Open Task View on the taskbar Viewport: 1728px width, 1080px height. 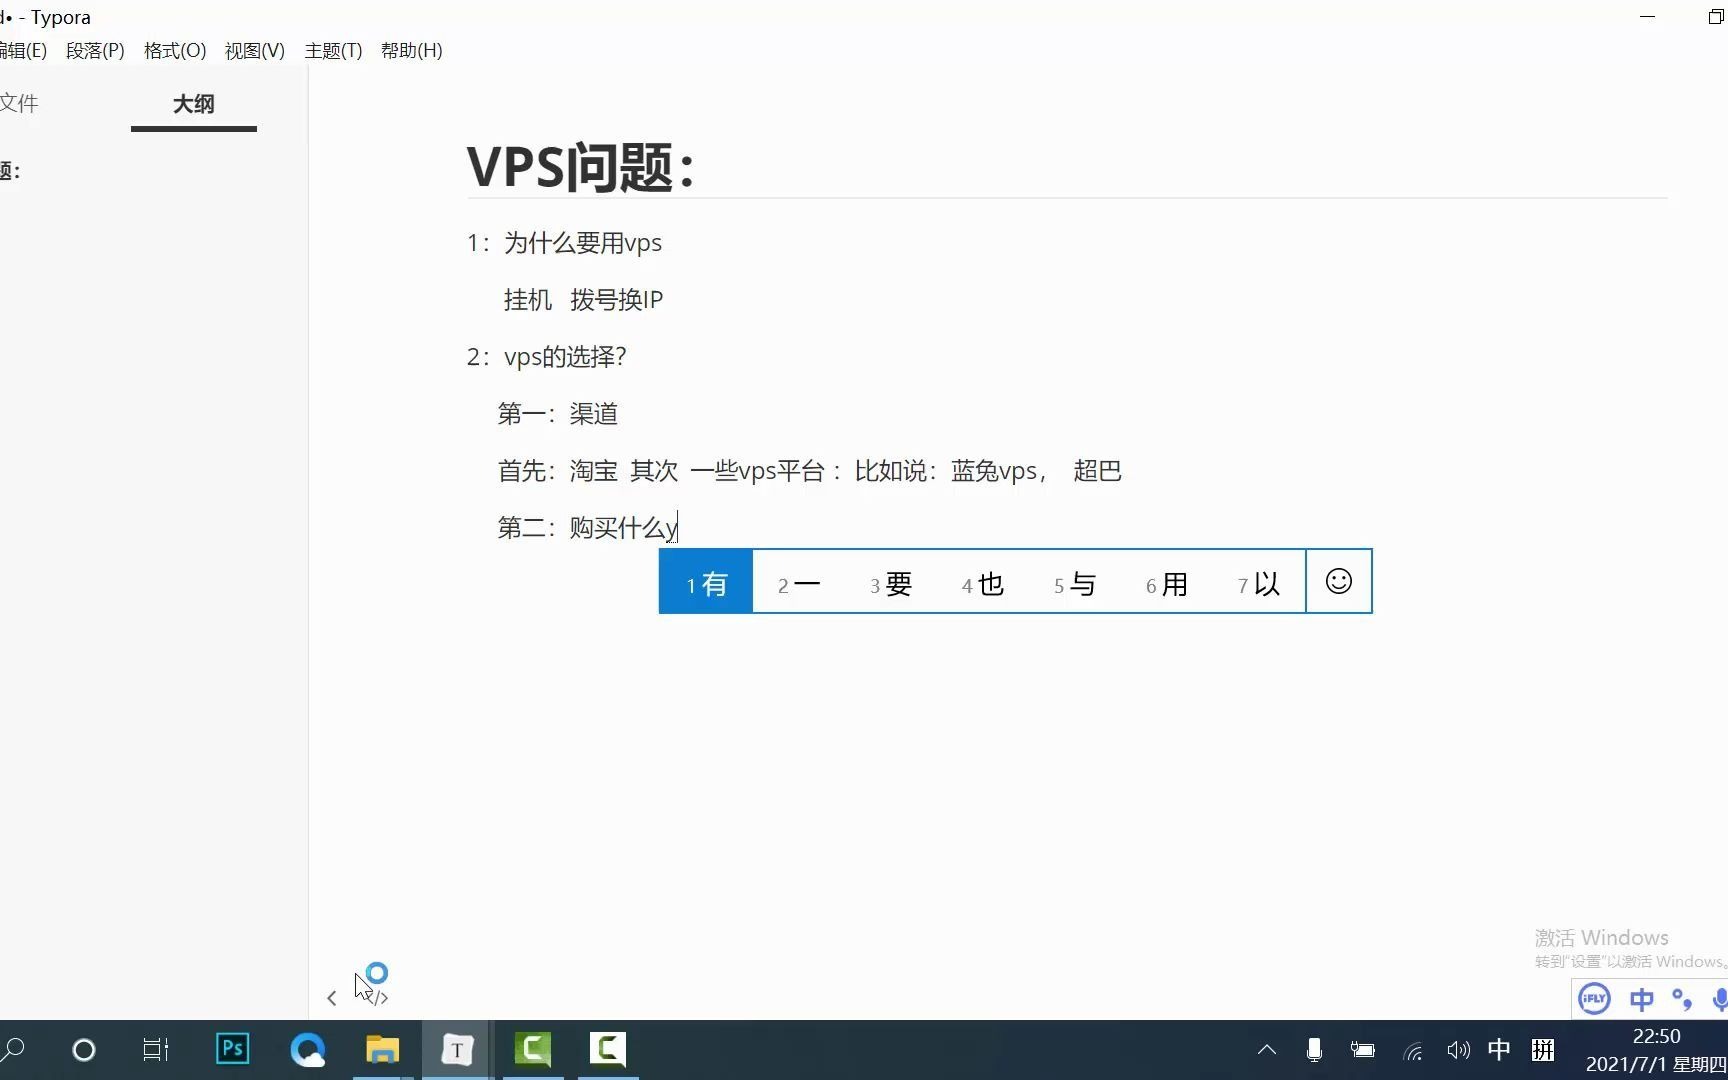pyautogui.click(x=156, y=1050)
